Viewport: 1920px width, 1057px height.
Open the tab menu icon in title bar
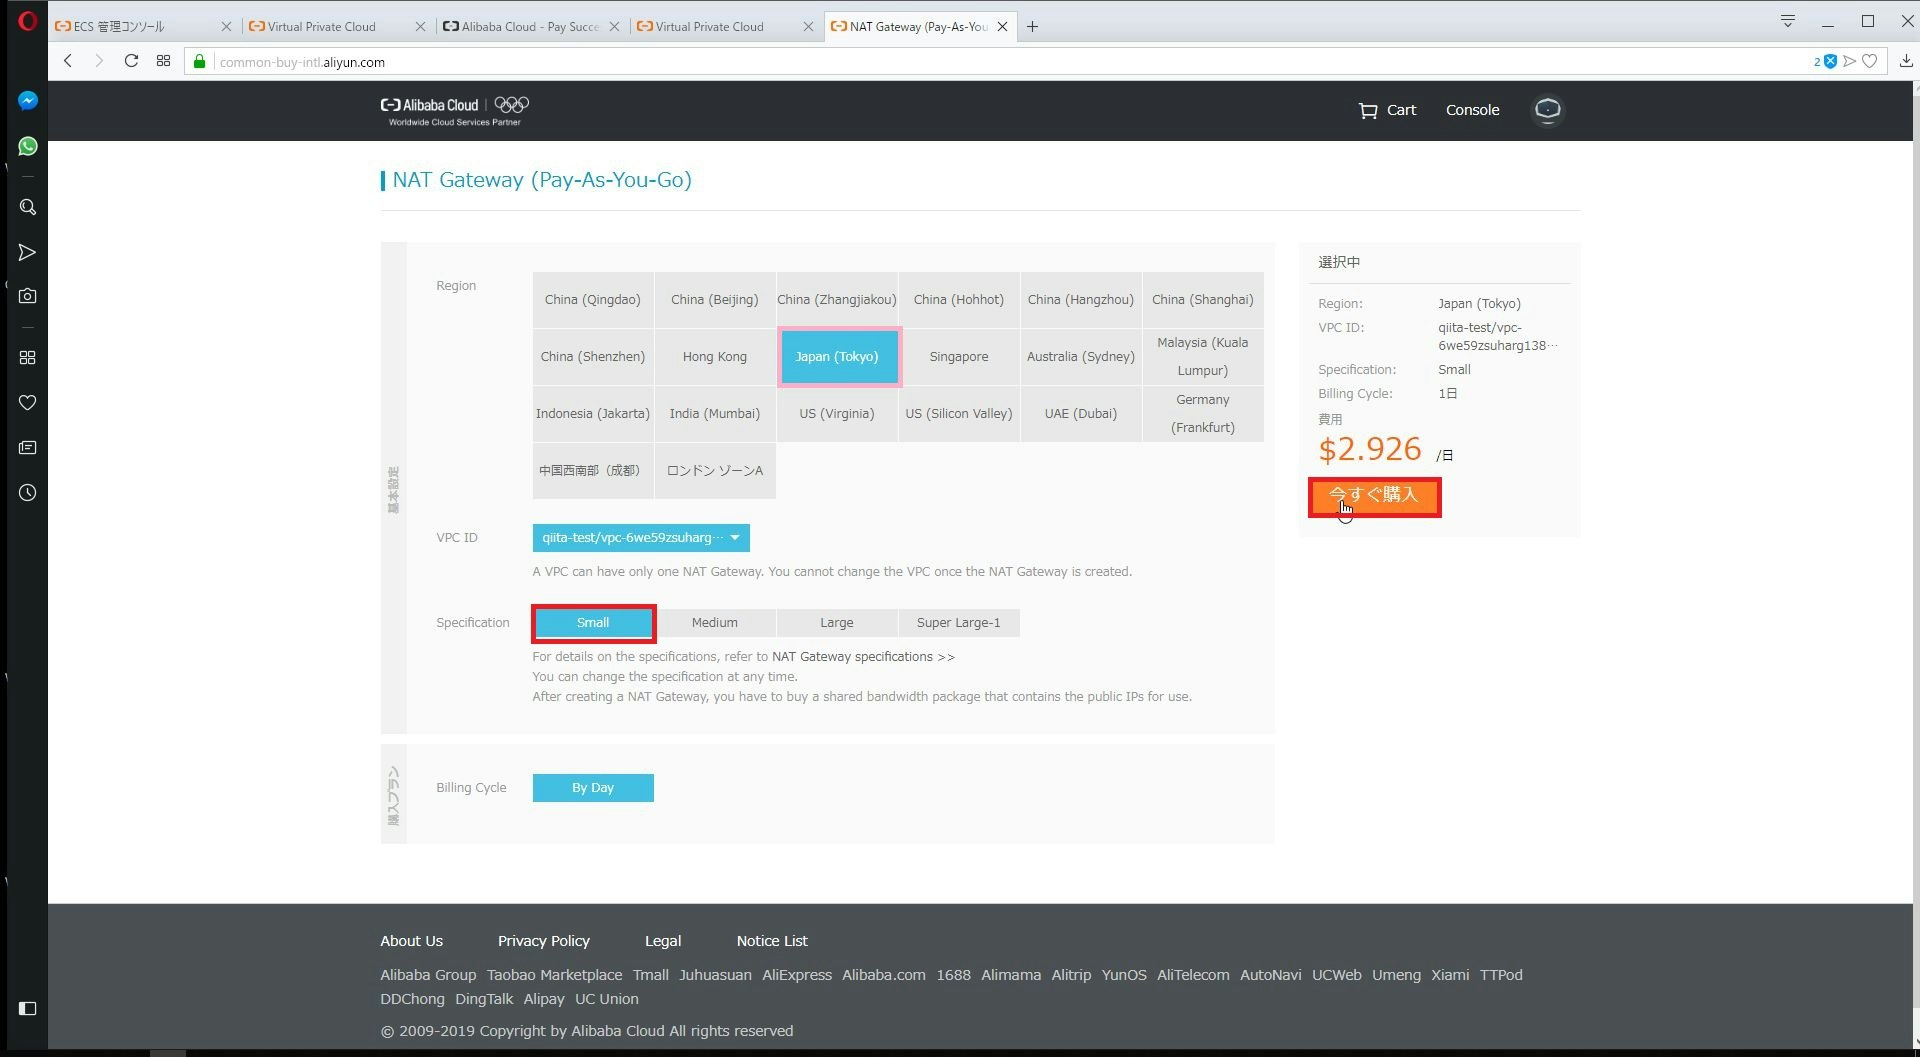coord(1788,21)
